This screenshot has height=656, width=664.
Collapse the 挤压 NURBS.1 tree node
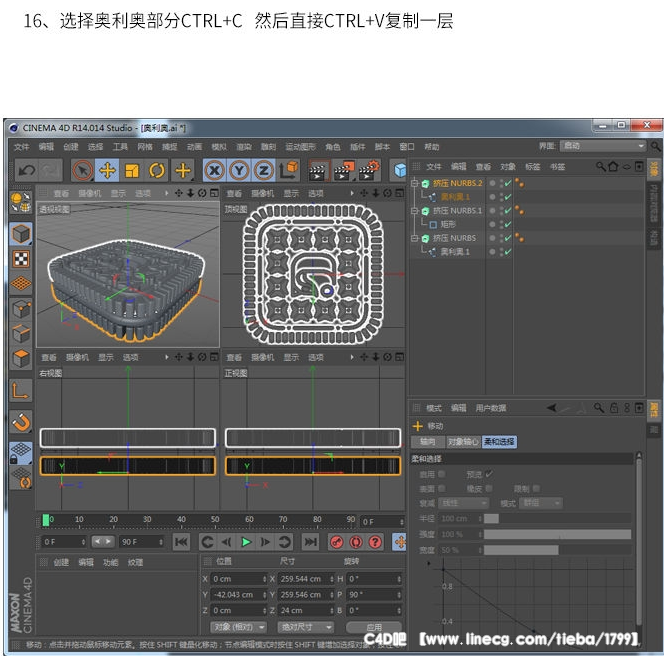(415, 211)
